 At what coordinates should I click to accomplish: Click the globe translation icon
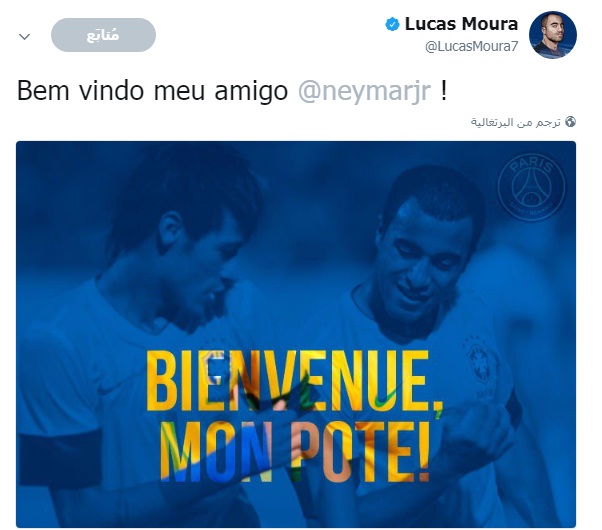(x=571, y=122)
